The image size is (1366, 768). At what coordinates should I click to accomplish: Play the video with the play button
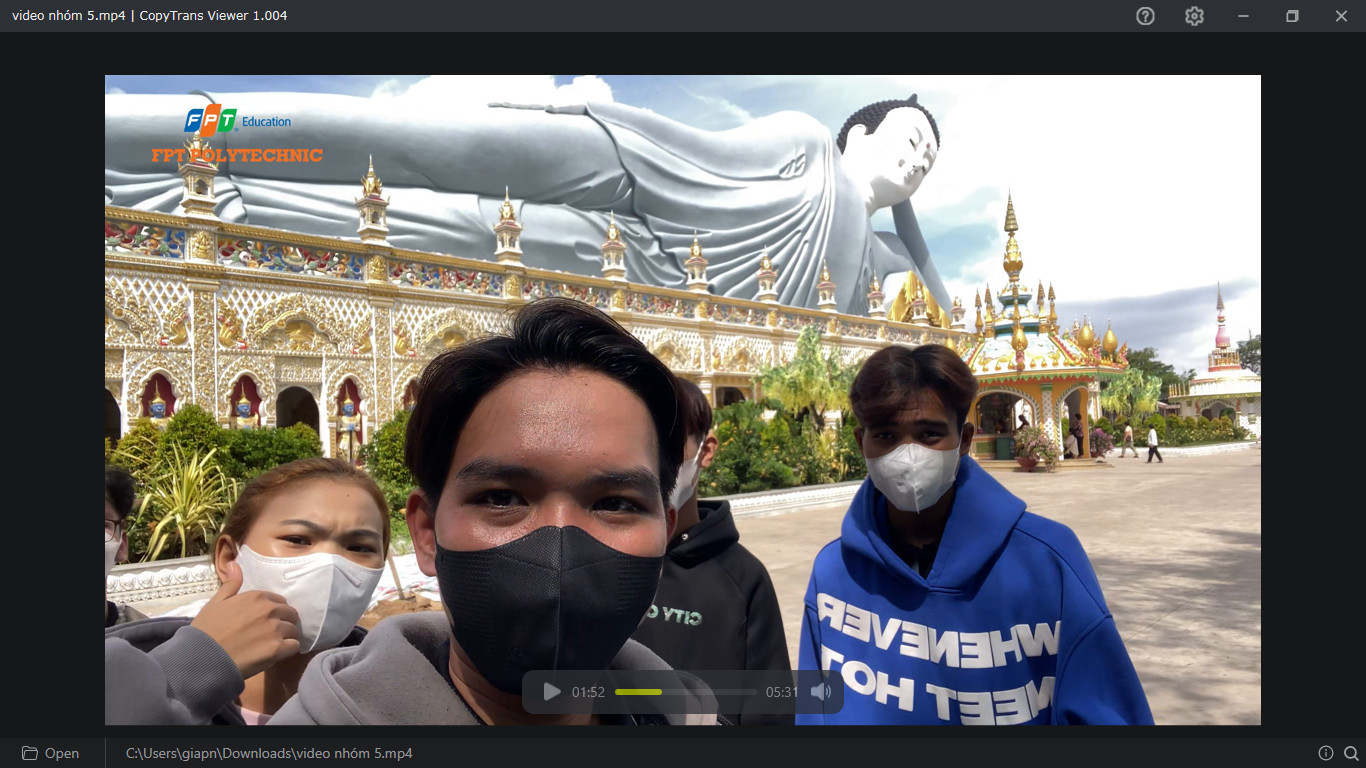coord(551,692)
